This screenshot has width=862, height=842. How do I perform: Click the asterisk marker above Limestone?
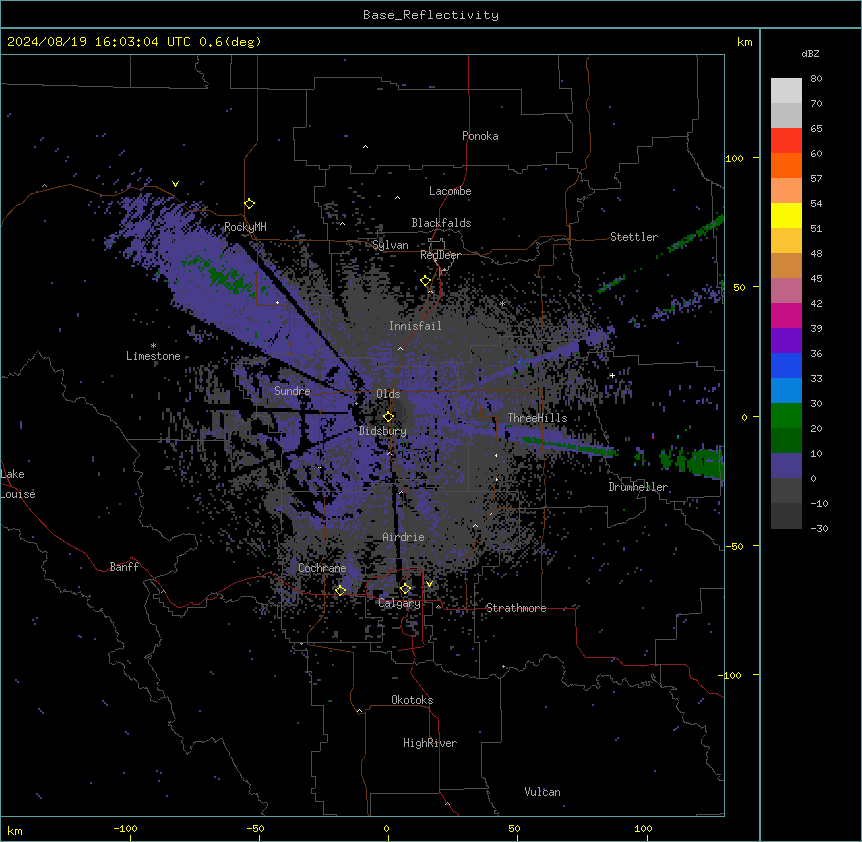click(153, 346)
